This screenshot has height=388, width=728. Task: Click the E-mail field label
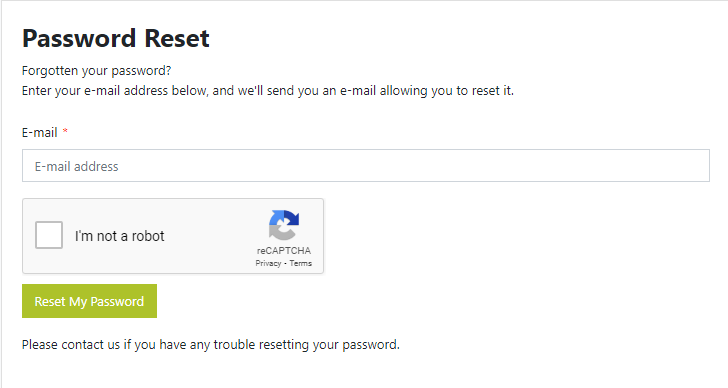pos(39,133)
